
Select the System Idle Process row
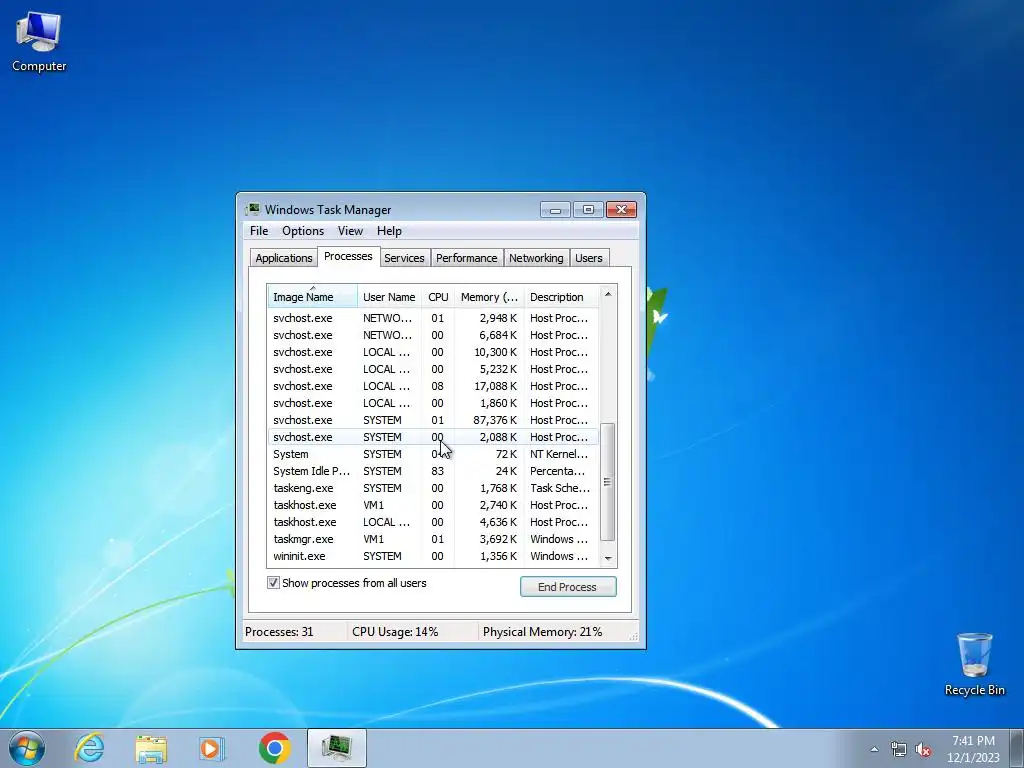(433, 471)
